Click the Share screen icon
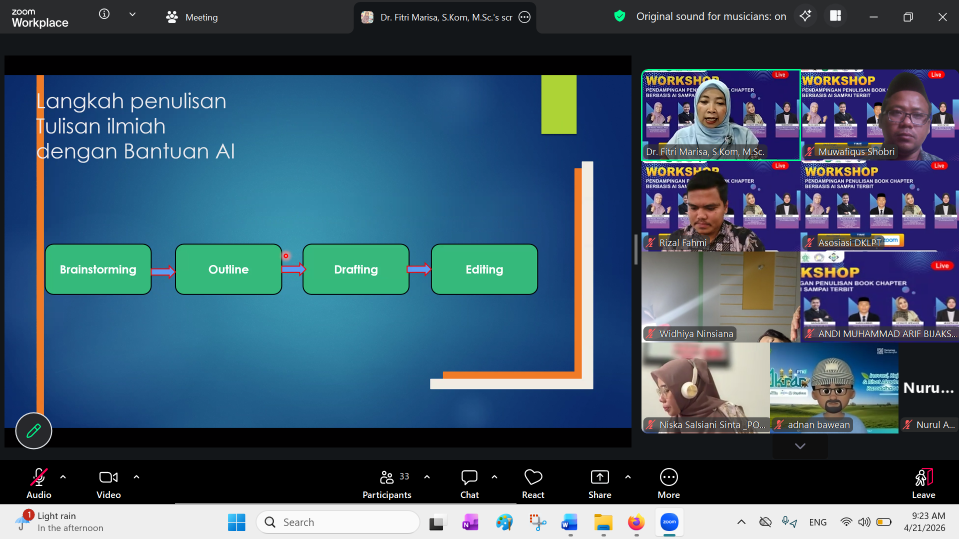The image size is (959, 539). pyautogui.click(x=599, y=484)
